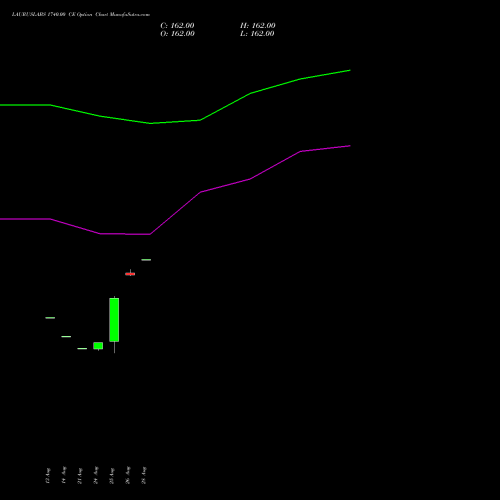Select the tall green candlestick on 25 Aug
Viewport: 500px width, 500px height.
coord(114,320)
